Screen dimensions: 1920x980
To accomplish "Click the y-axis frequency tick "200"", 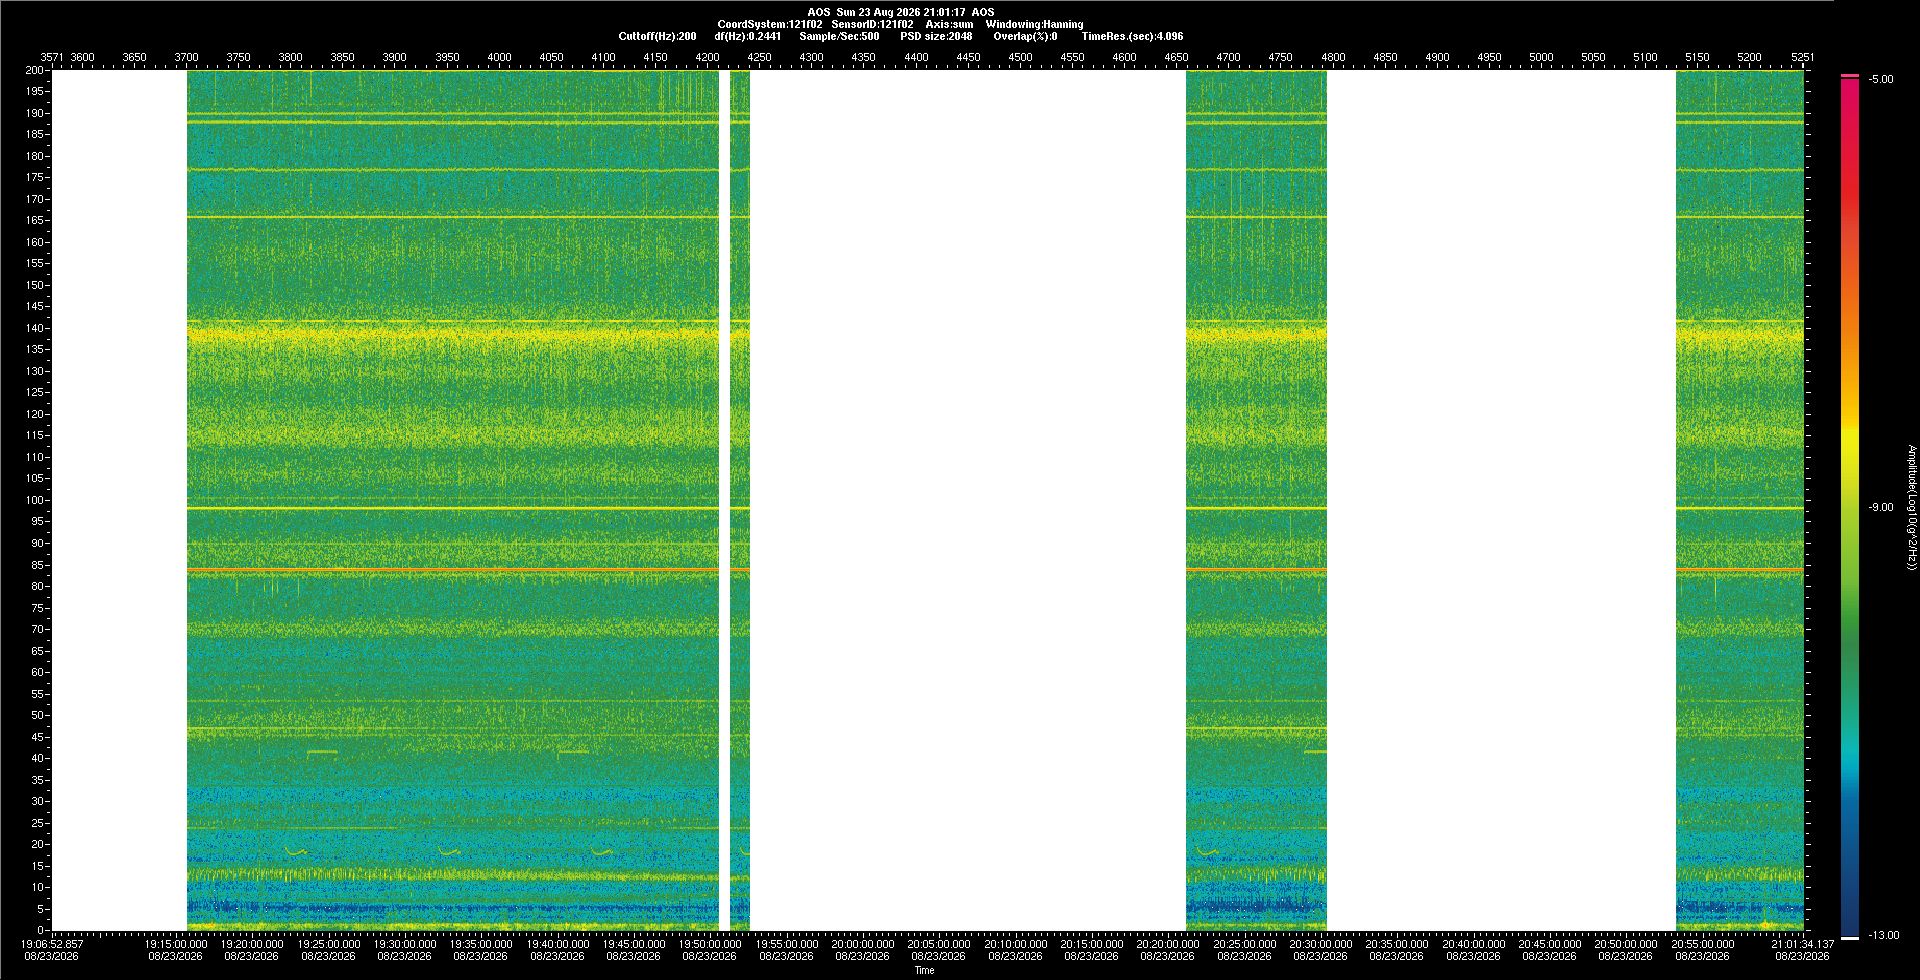I will tap(35, 70).
